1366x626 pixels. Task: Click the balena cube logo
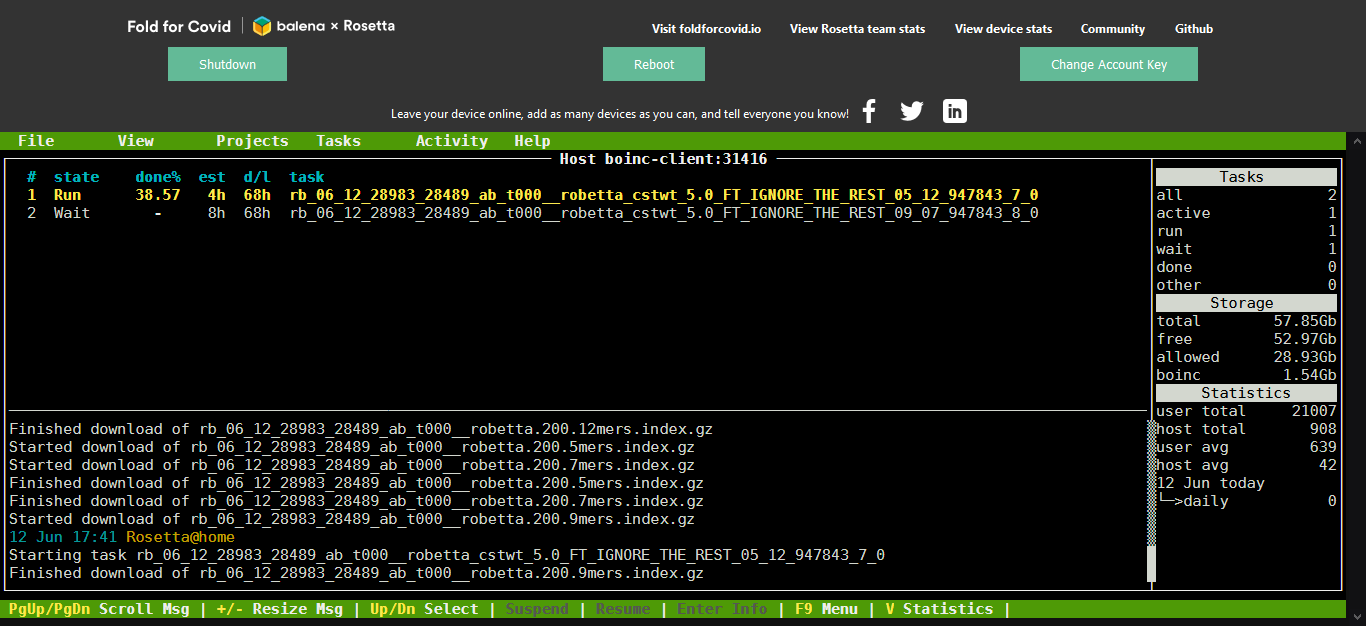(262, 26)
